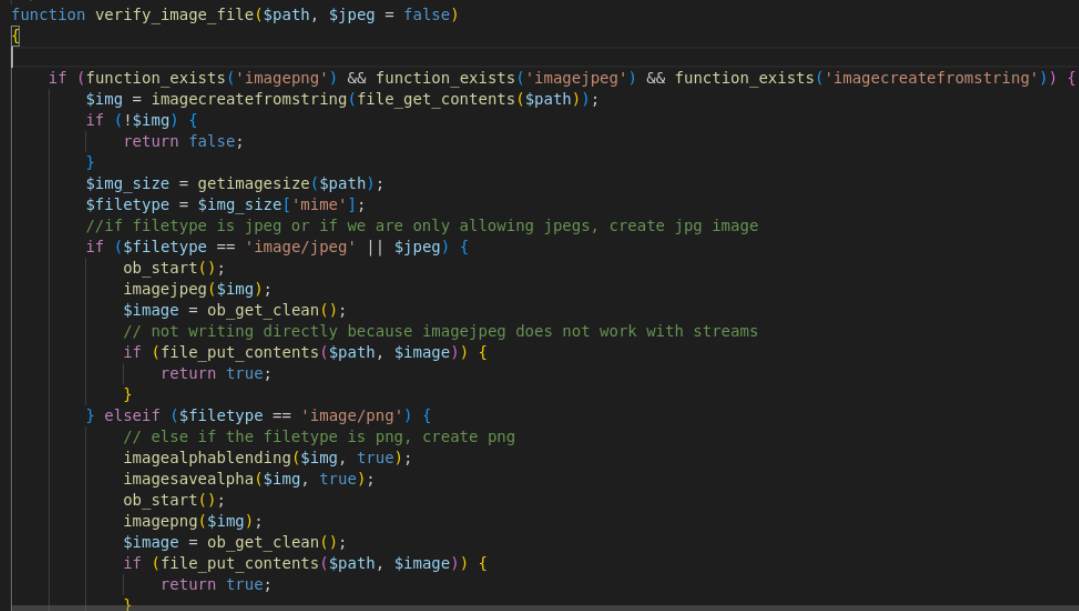Click ob_start() directly above imagejpeg($img)
This screenshot has height=611, width=1079.
point(173,268)
